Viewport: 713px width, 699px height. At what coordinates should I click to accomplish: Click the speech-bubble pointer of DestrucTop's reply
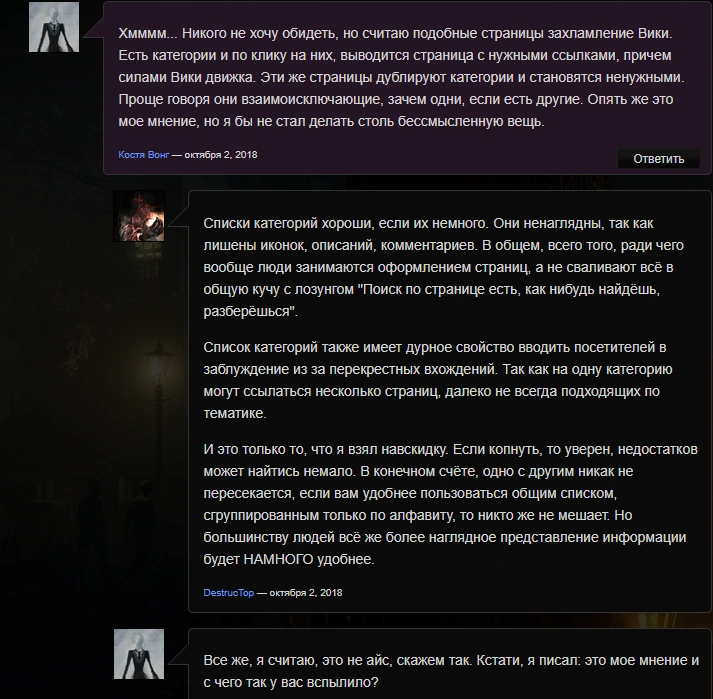click(179, 216)
